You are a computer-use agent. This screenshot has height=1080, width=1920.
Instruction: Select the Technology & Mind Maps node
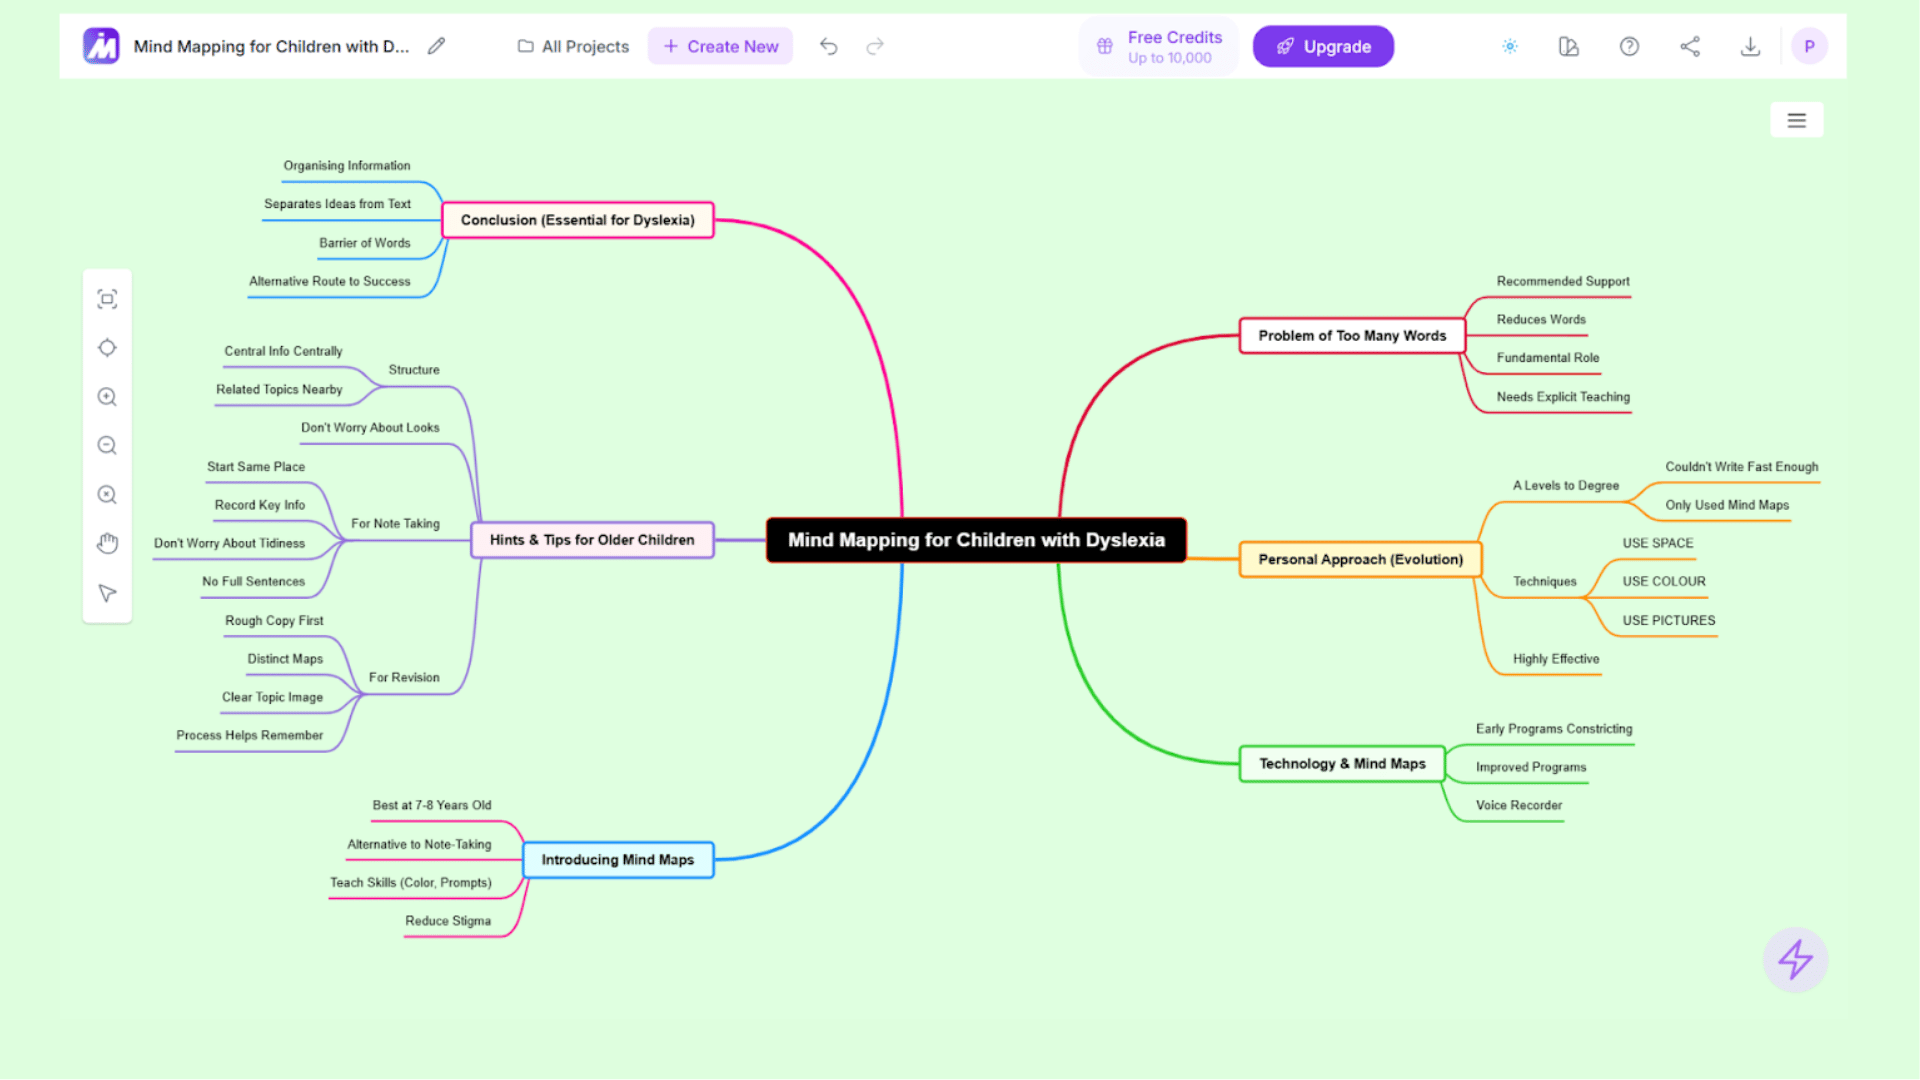1341,763
